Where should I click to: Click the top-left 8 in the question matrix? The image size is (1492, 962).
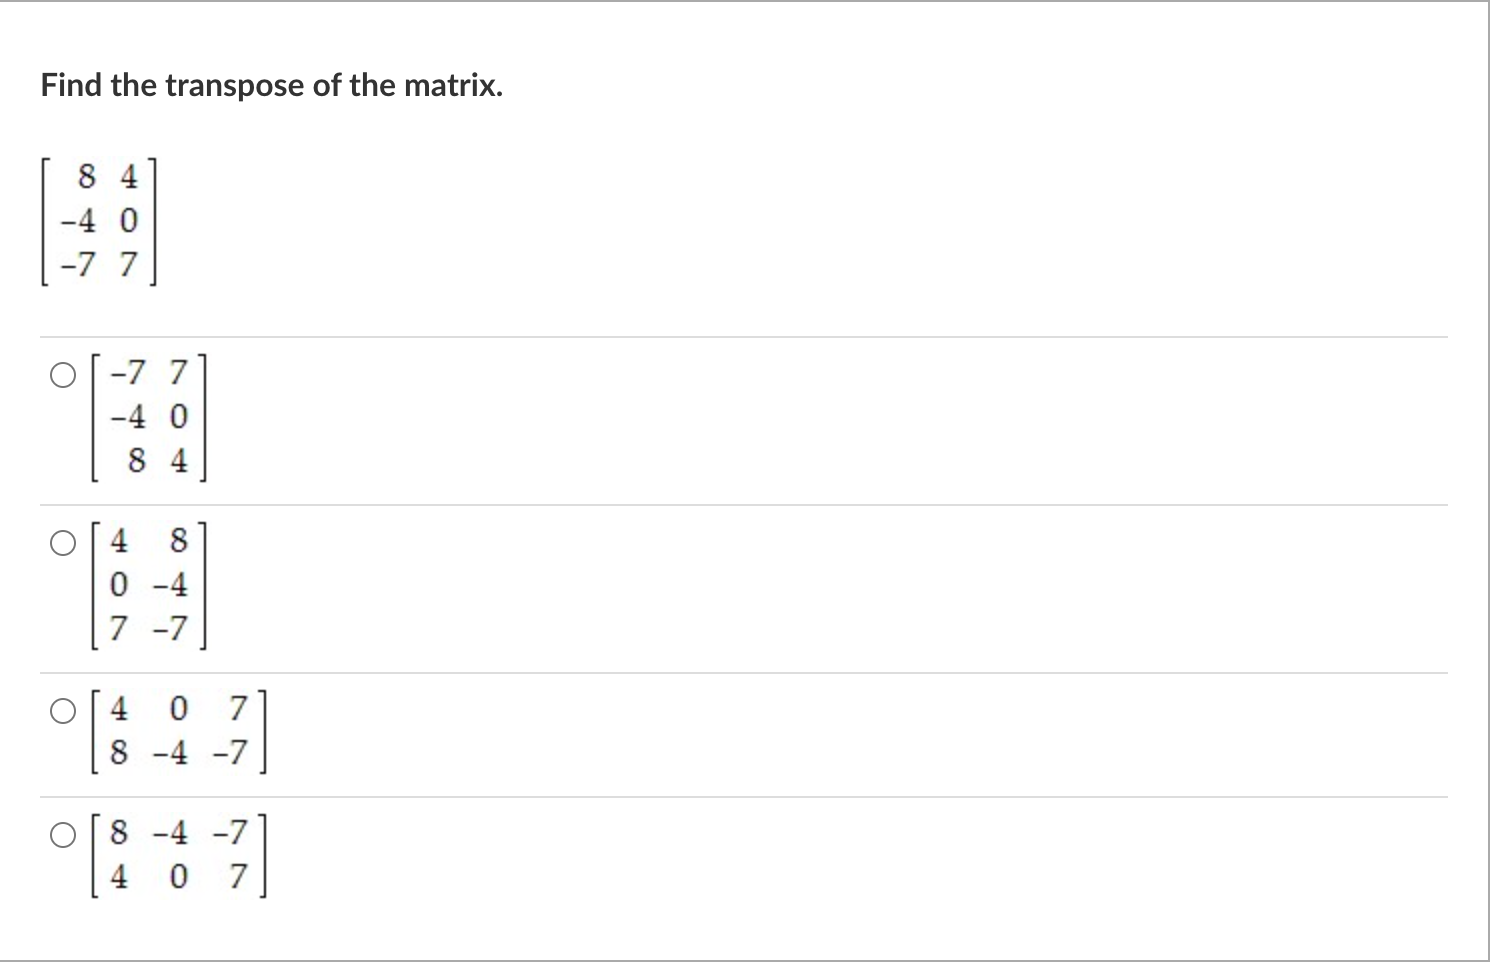87,177
